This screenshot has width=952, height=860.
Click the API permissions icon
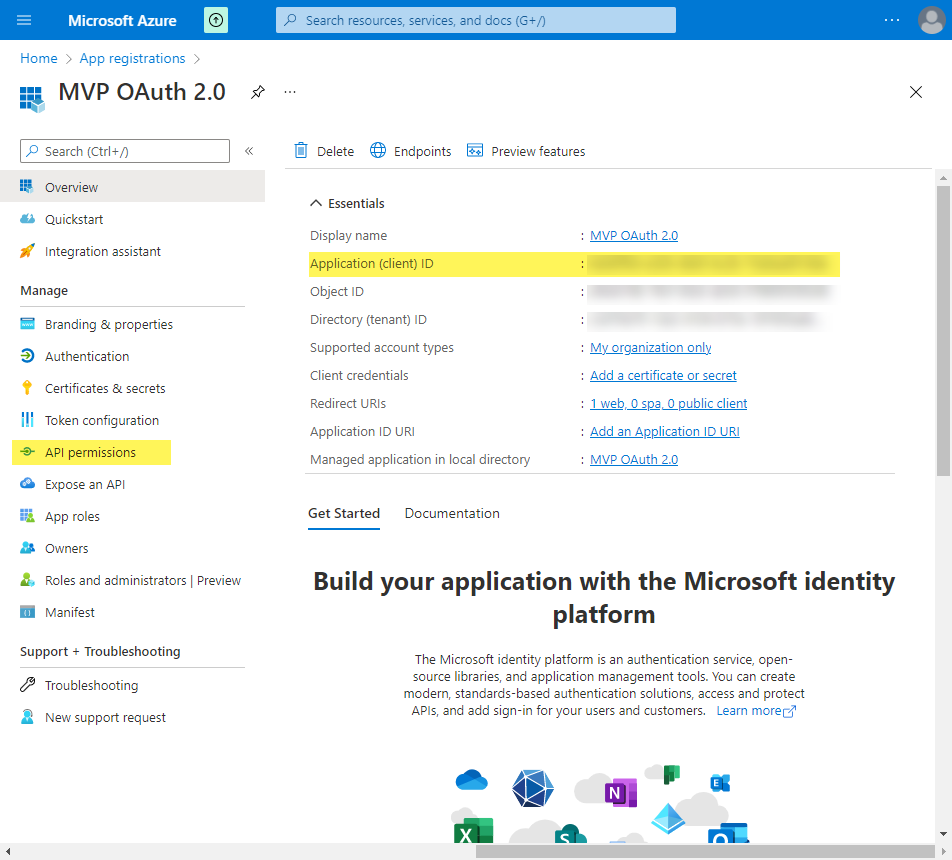(27, 452)
